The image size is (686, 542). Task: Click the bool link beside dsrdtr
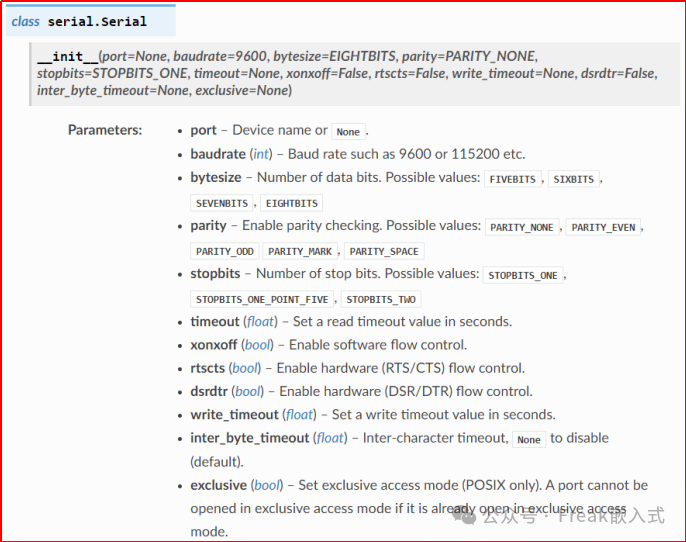(x=249, y=391)
